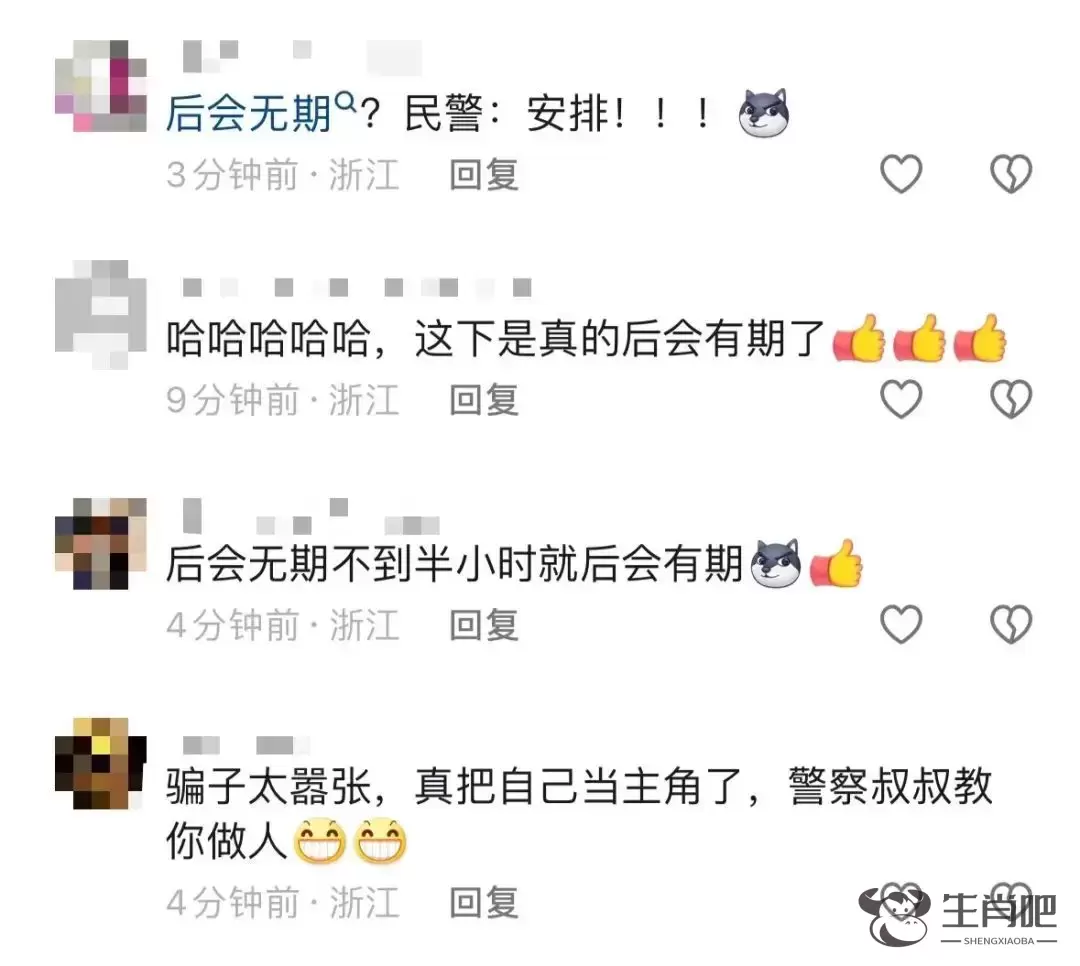Tap search magnifier icon beside 后会无期
Viewport: 1080px width, 966px height.
[x=344, y=103]
